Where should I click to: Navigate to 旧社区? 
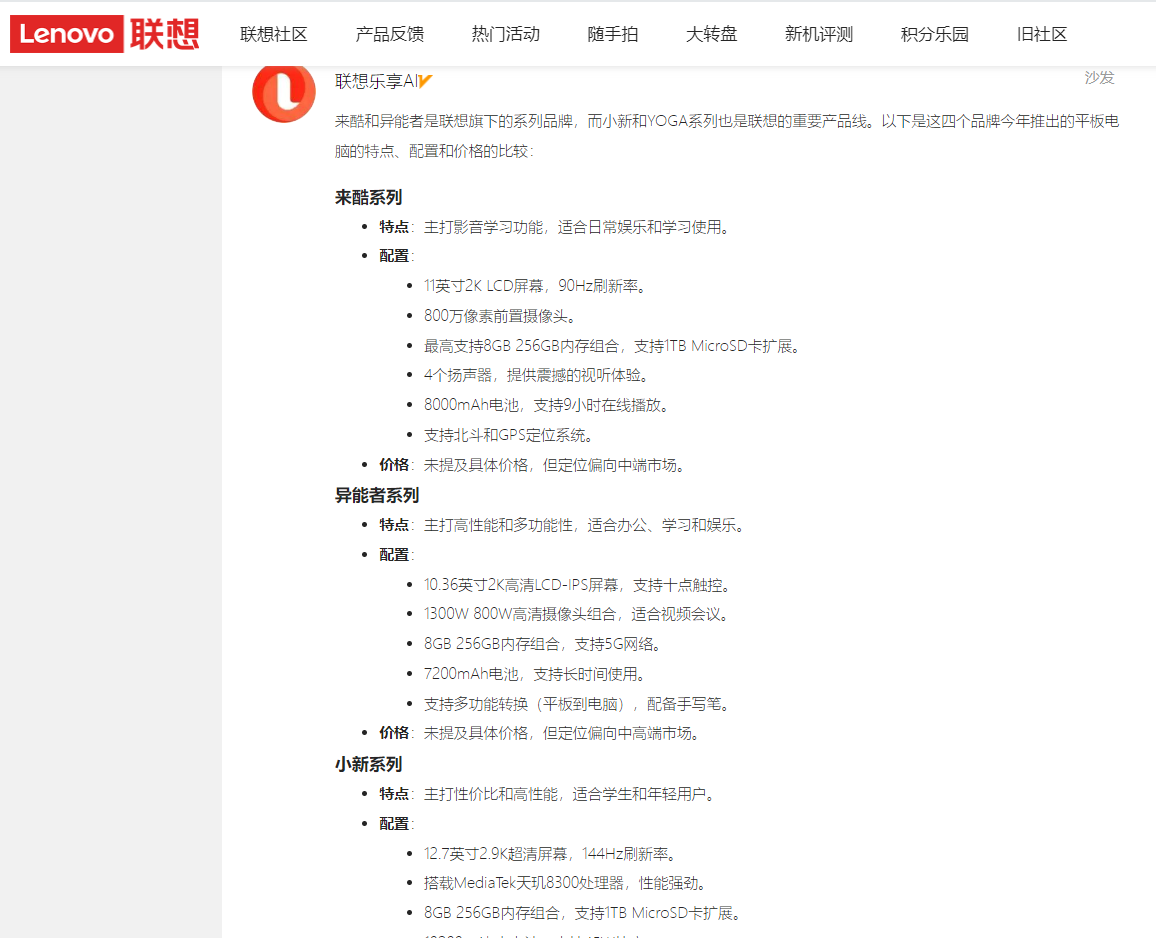1042,34
